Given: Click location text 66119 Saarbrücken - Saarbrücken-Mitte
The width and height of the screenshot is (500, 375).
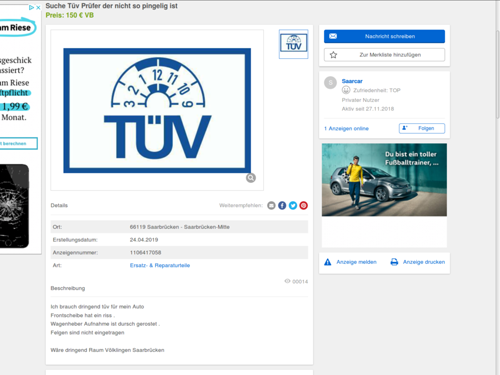Looking at the screenshot, I should pyautogui.click(x=179, y=227).
